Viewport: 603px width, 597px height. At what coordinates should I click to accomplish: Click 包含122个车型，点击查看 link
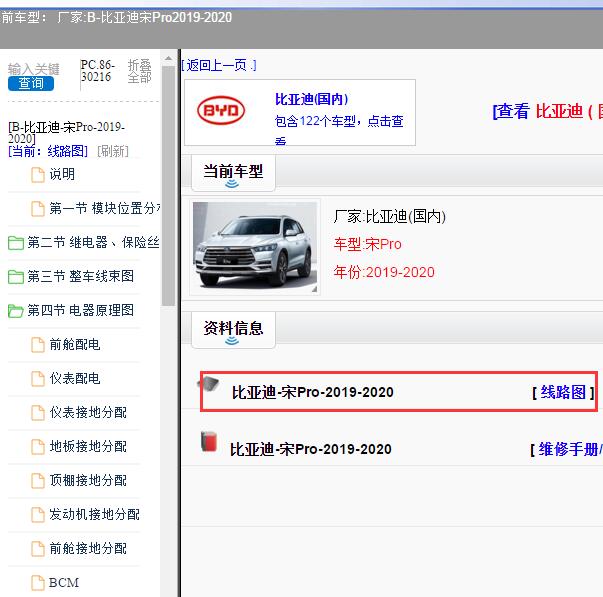tap(339, 128)
